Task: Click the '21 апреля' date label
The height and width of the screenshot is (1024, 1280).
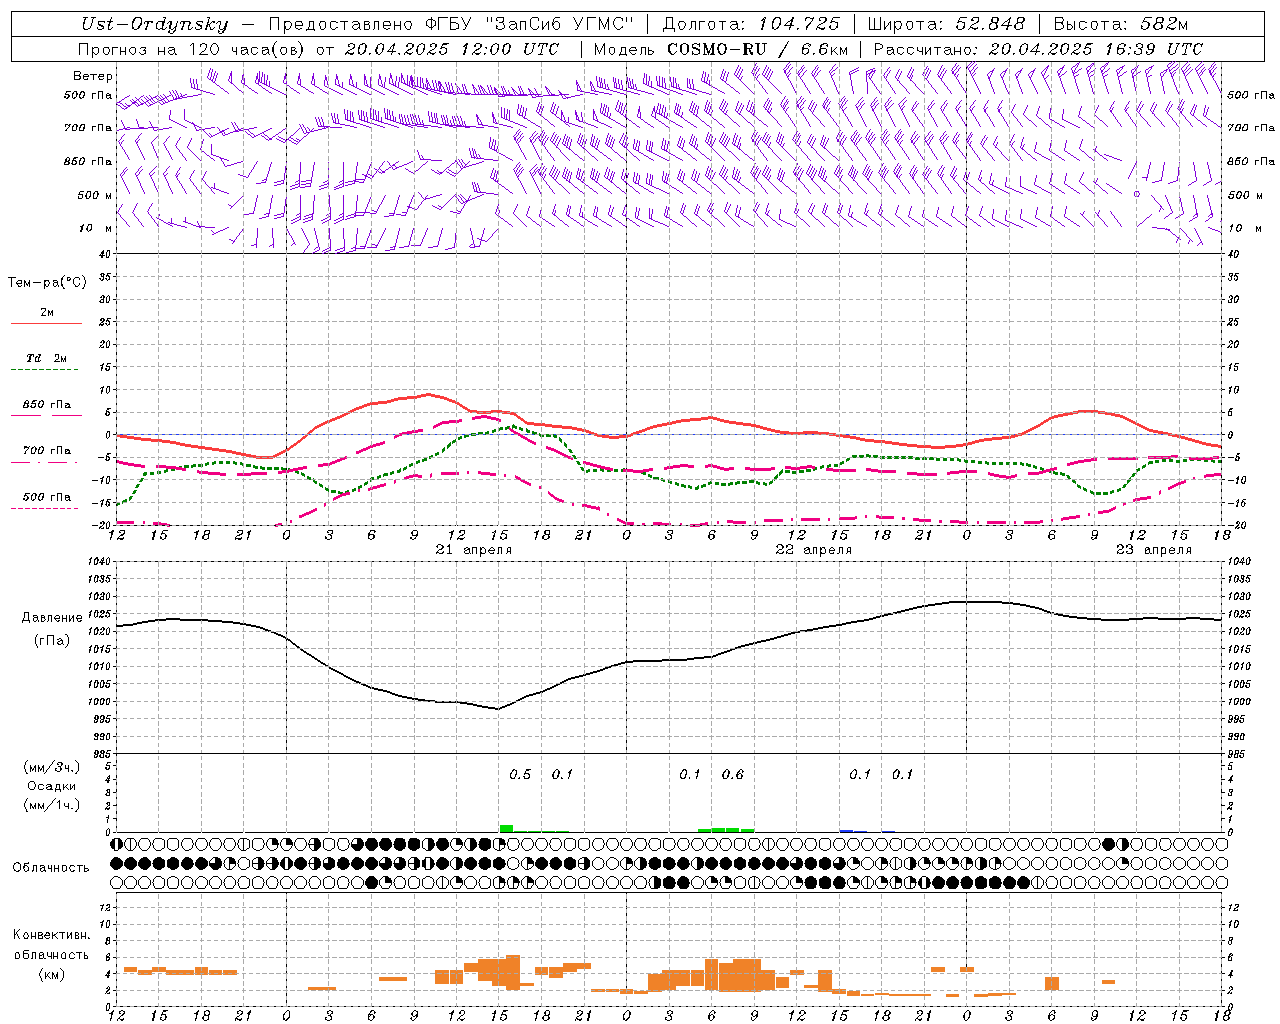Action: click(474, 550)
